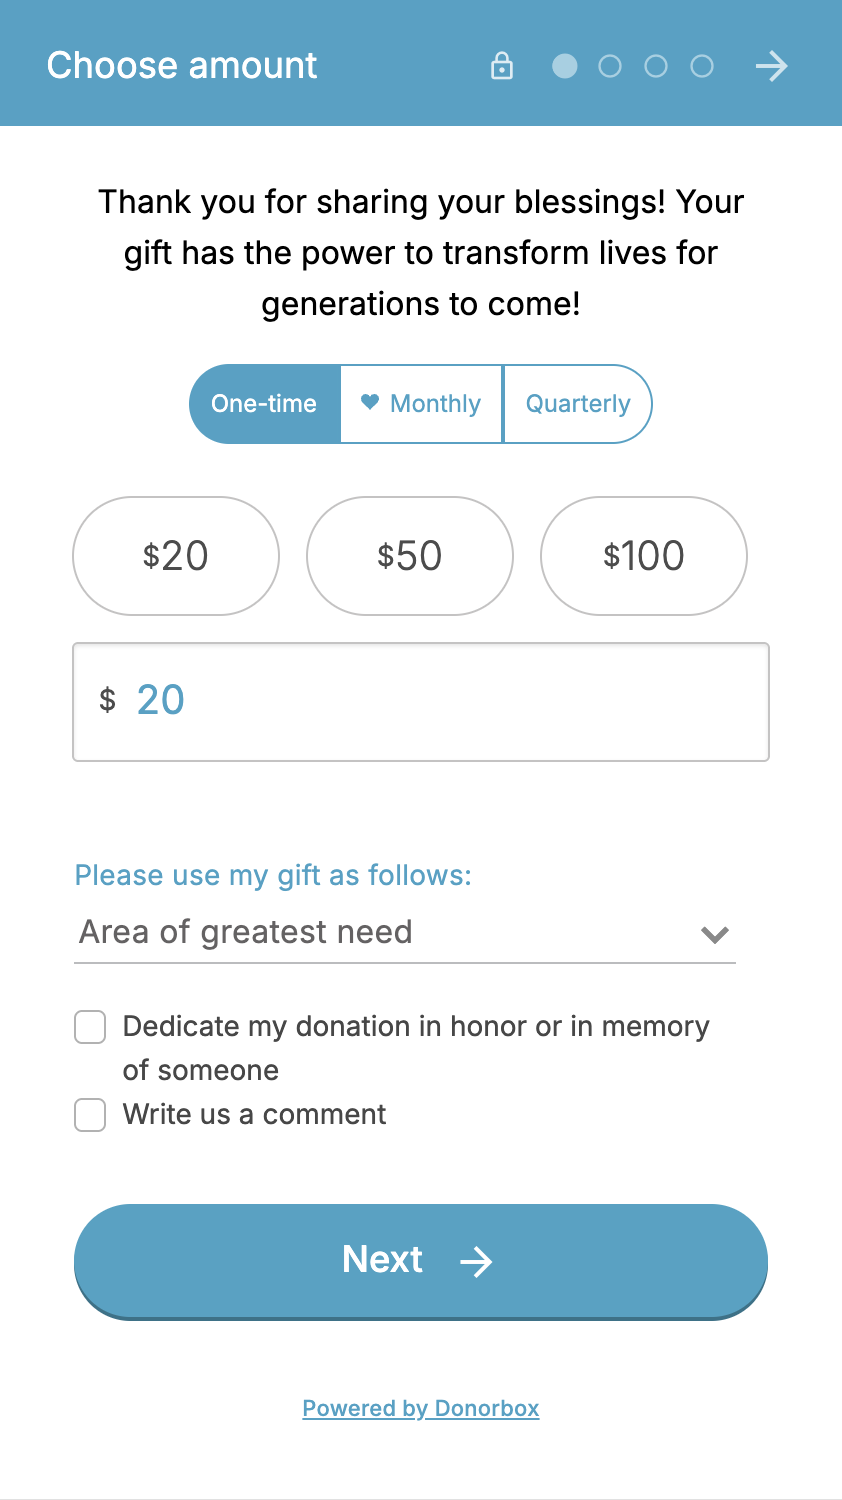The height and width of the screenshot is (1500, 842).
Task: Open the Powered by Donorbox link
Action: click(421, 1408)
